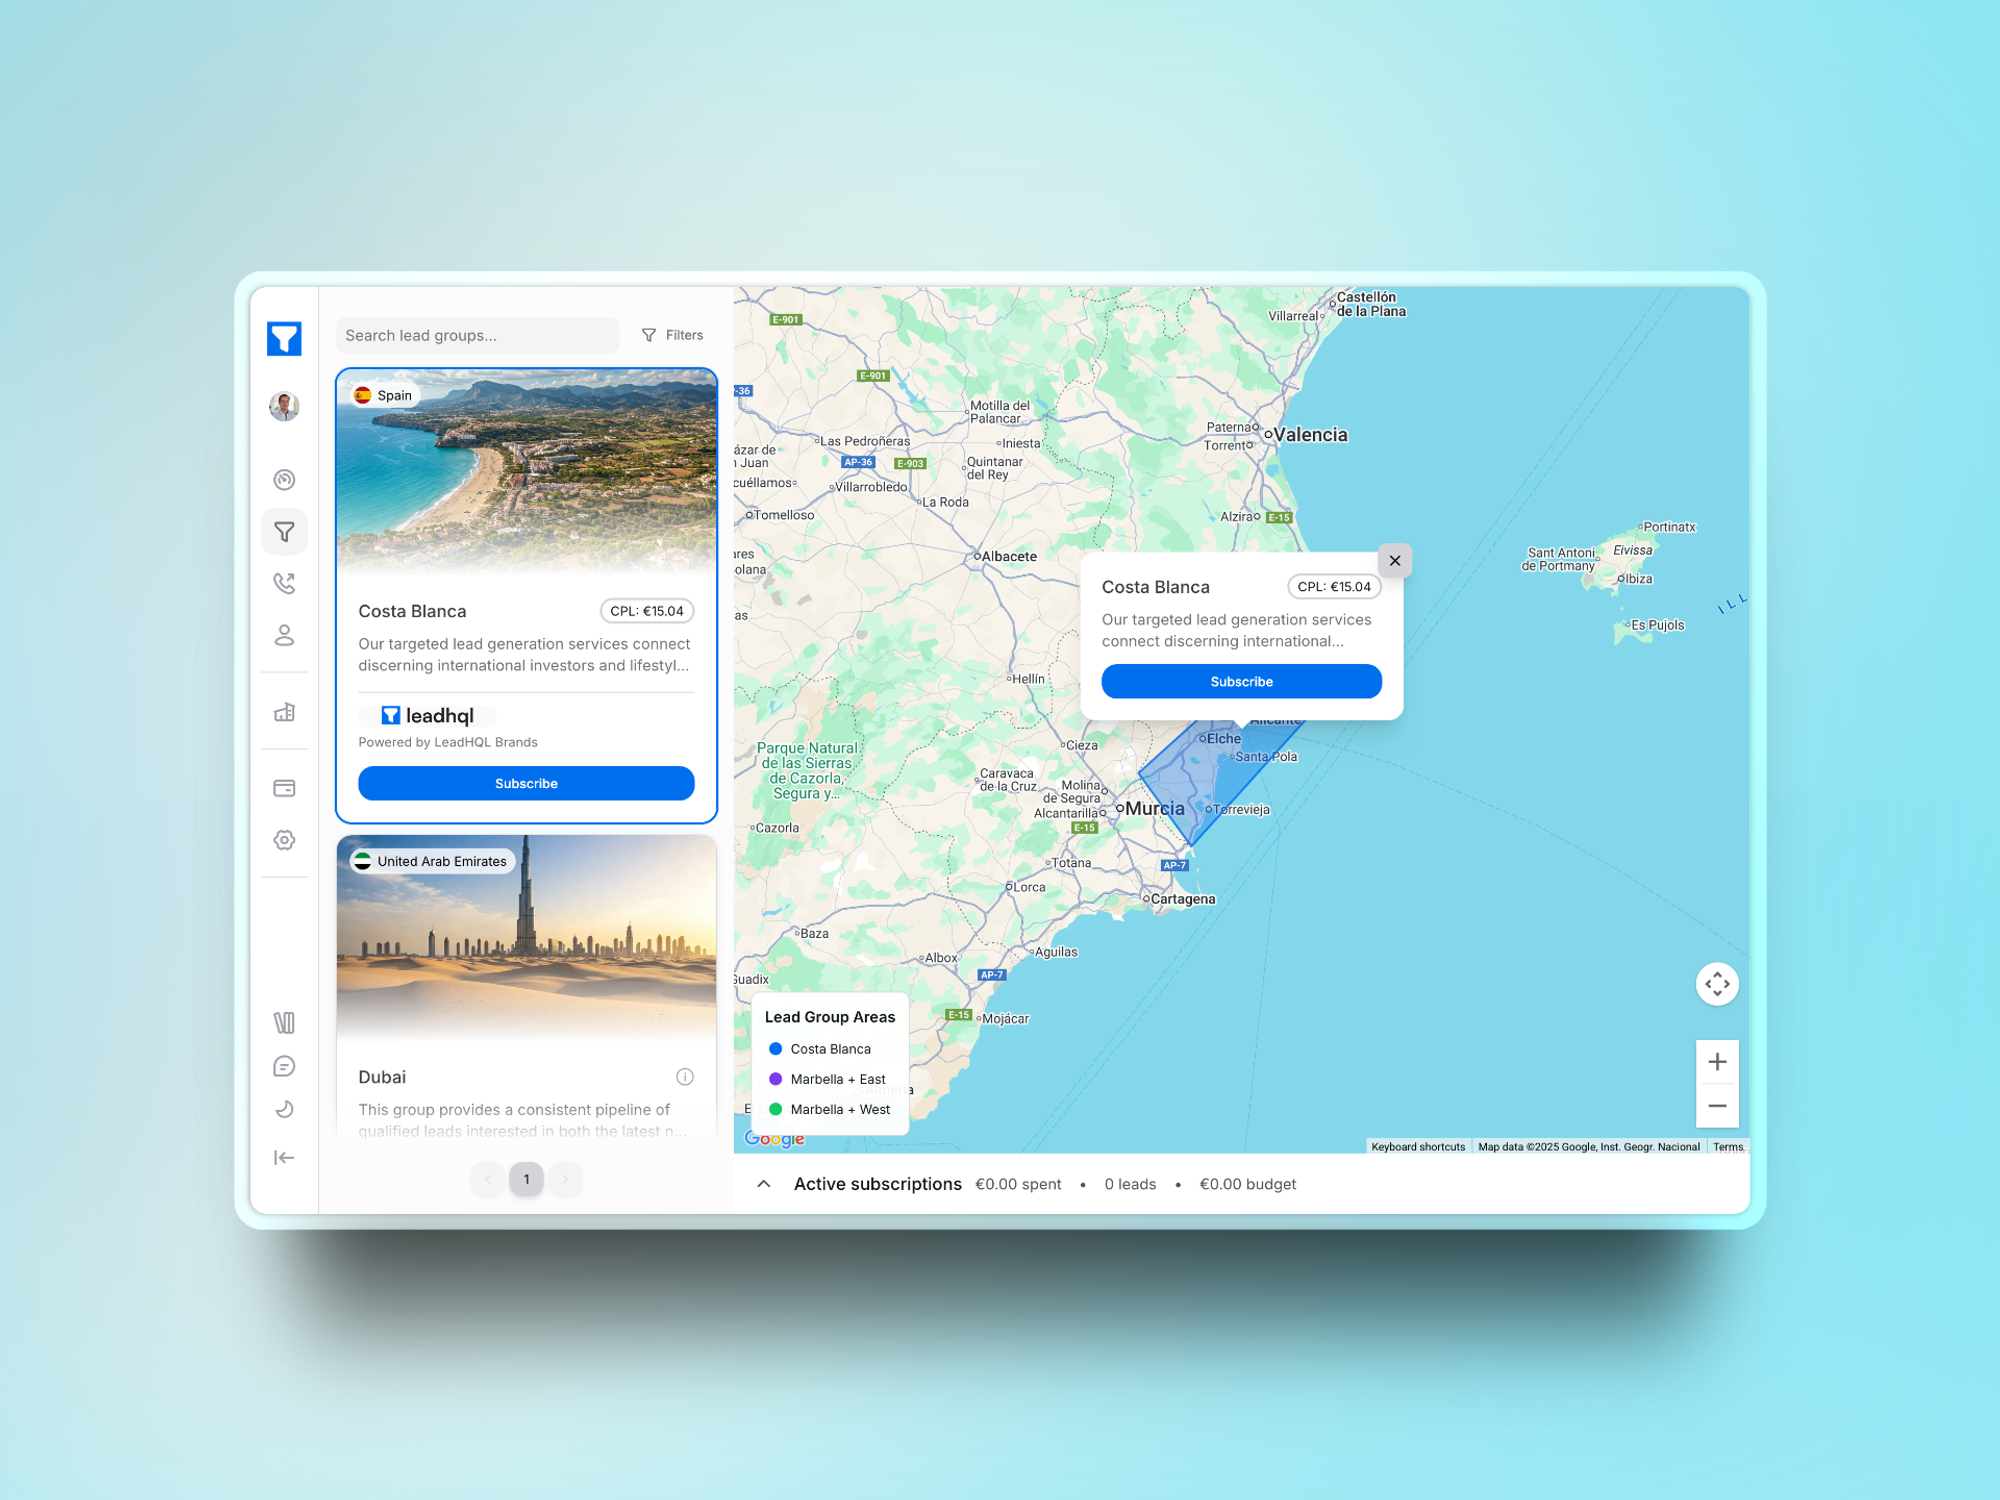Click the Dubai card title
Viewport: 2000px width, 1500px height.
click(382, 1077)
